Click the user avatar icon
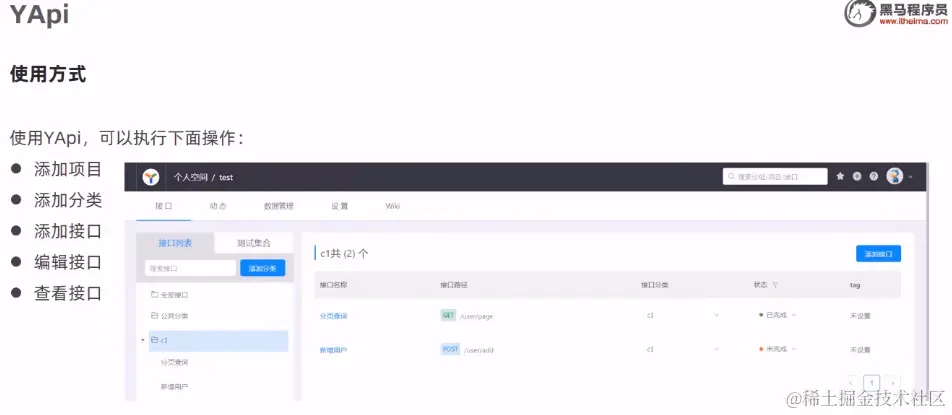Image resolution: width=952 pixels, height=415 pixels. [894, 177]
